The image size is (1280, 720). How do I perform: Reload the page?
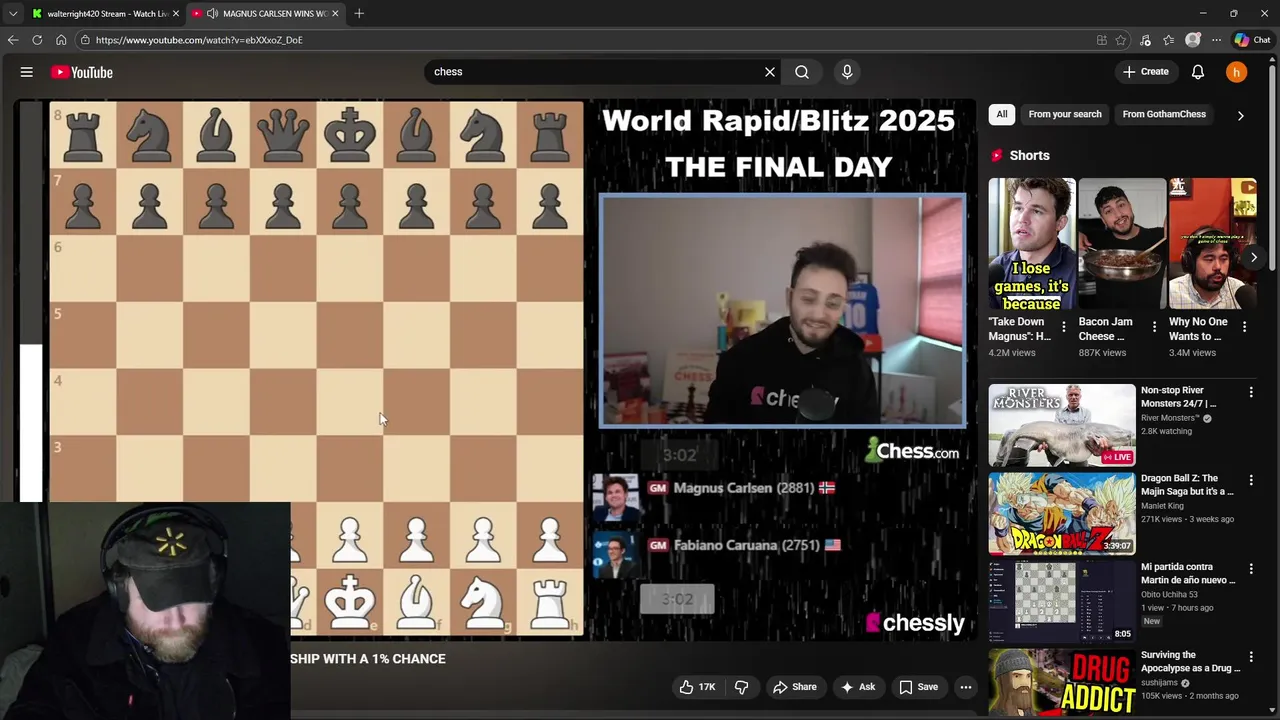(37, 40)
